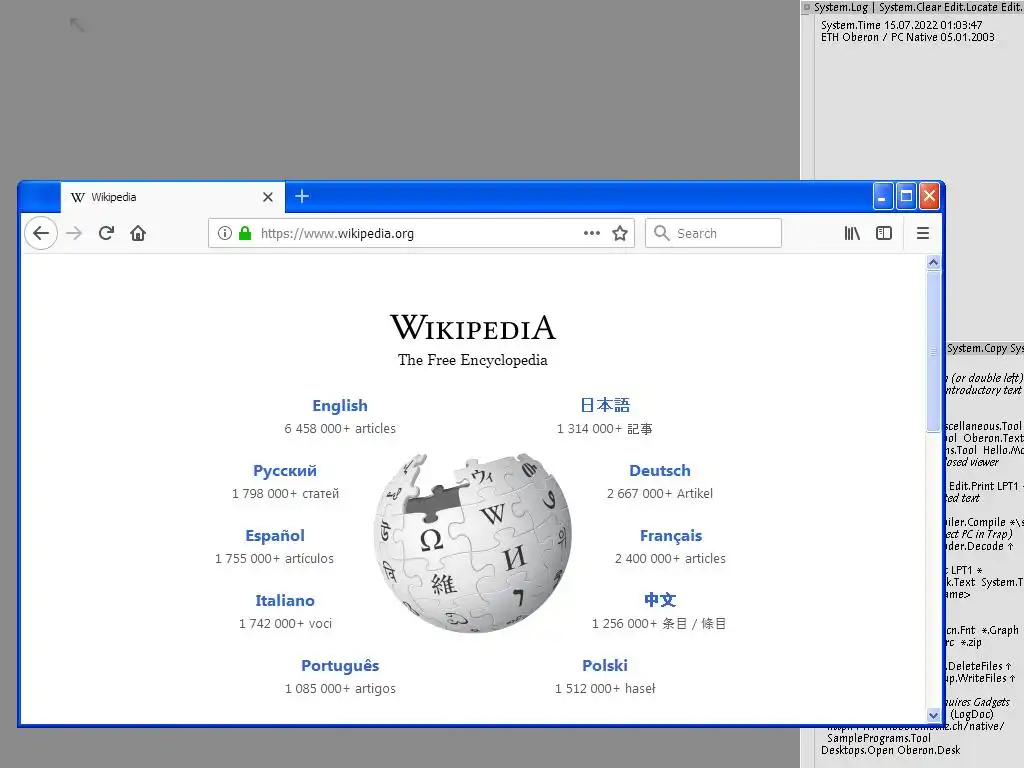Click into the Firefox Search box

713,233
